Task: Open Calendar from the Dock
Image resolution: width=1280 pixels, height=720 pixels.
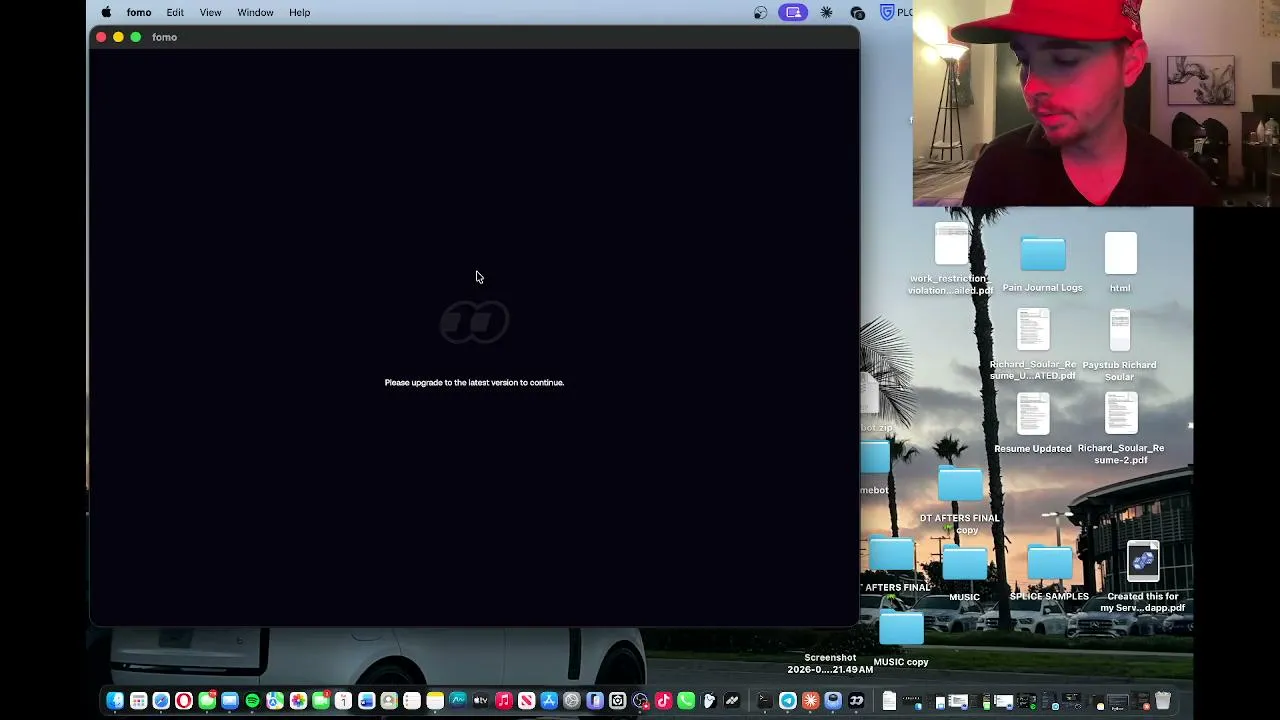Action: click(343, 701)
